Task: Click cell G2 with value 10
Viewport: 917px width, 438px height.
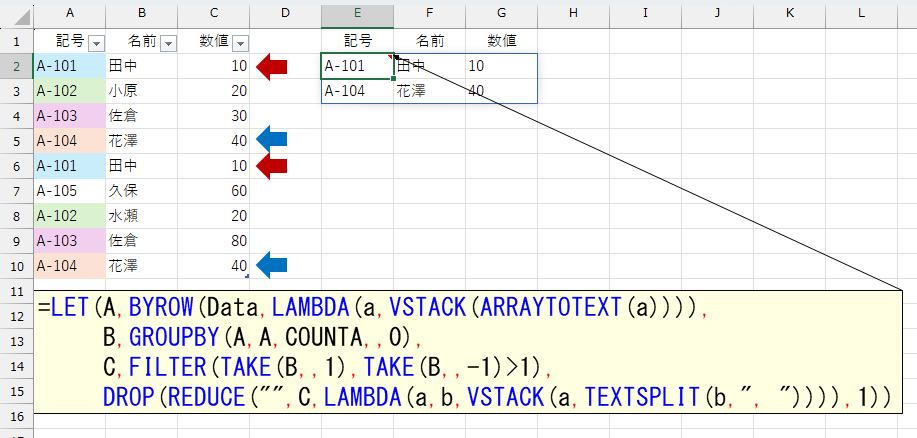Action: 501,66
